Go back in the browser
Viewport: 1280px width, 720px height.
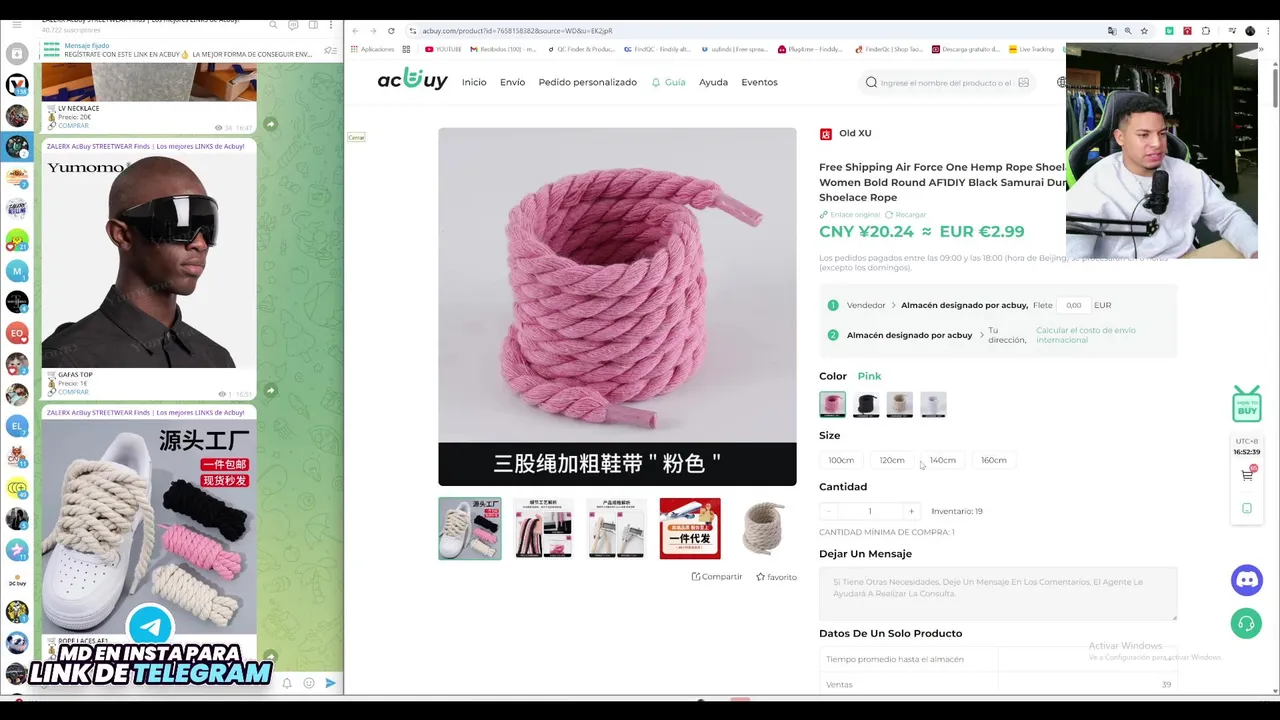click(x=355, y=31)
